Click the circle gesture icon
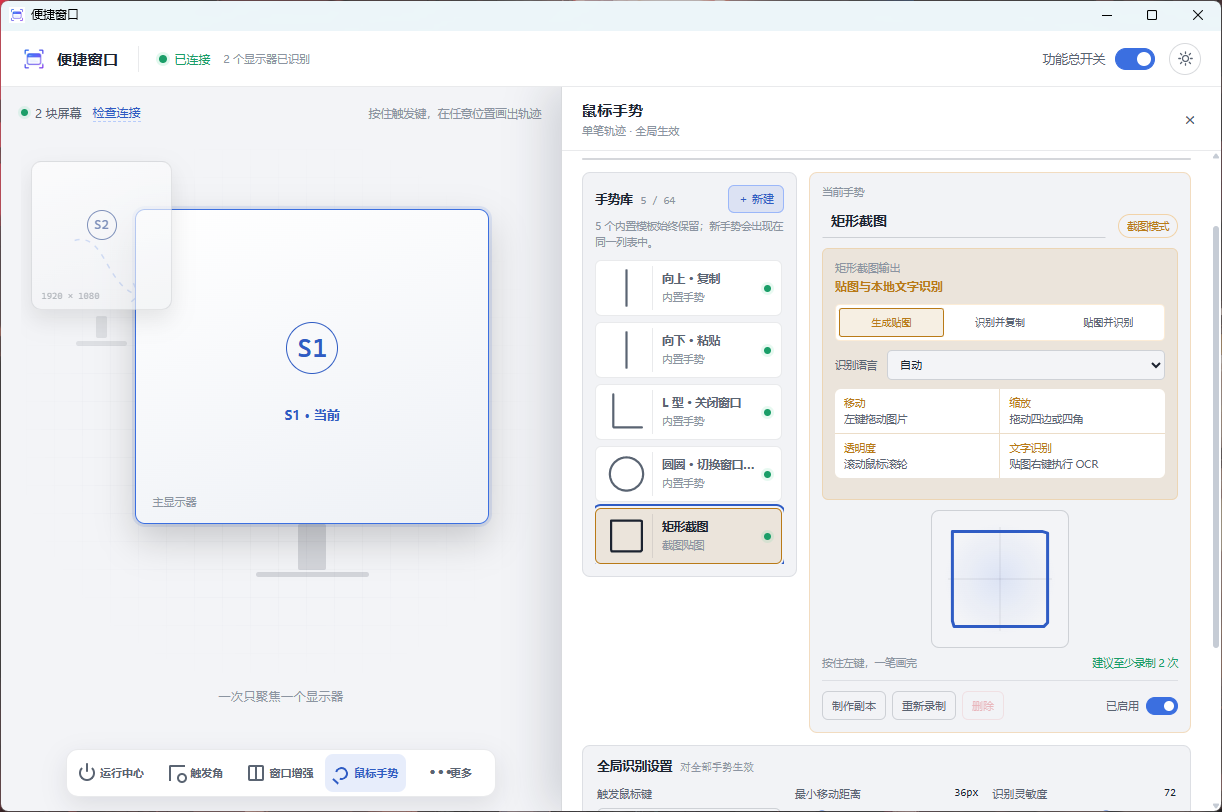The height and width of the screenshot is (812, 1222). [x=626, y=474]
